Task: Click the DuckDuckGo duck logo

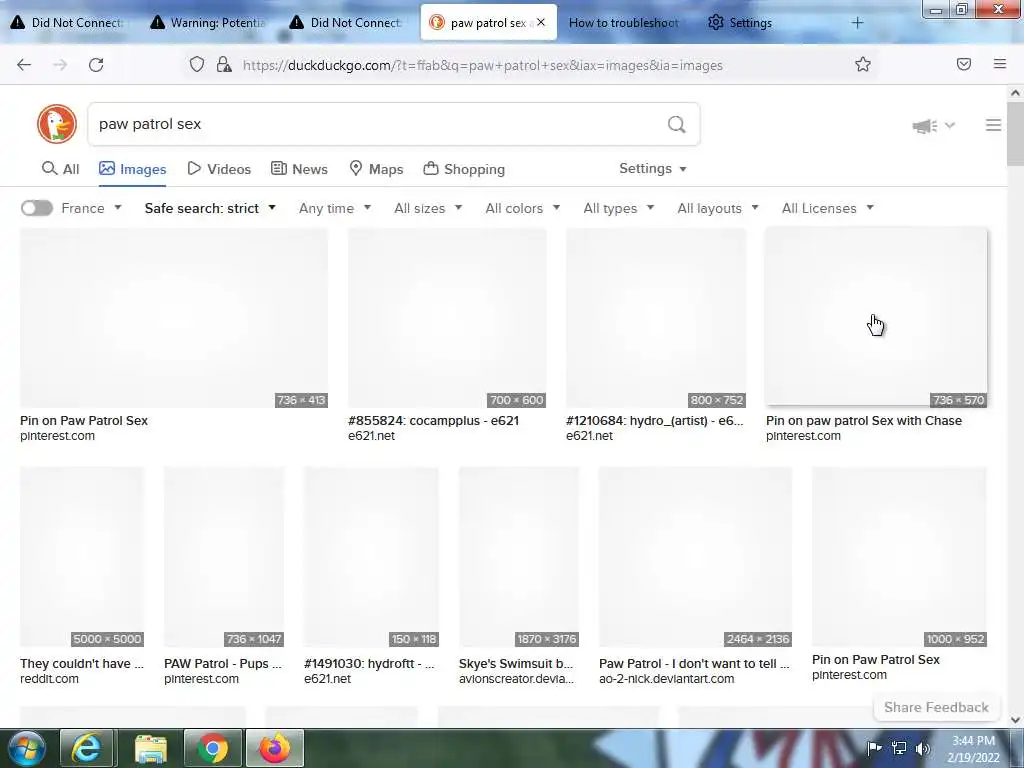Action: 57,124
